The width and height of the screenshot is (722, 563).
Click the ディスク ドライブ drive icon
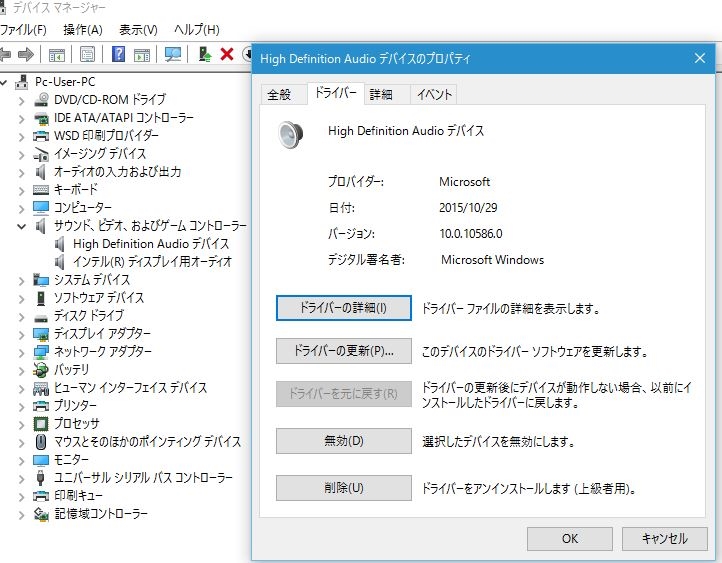(x=41, y=318)
